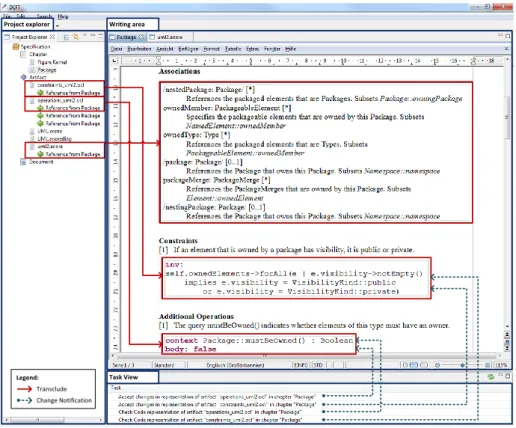This screenshot has height=428, width=516.
Task: Click the zoom percentage value
Action: (x=501, y=365)
